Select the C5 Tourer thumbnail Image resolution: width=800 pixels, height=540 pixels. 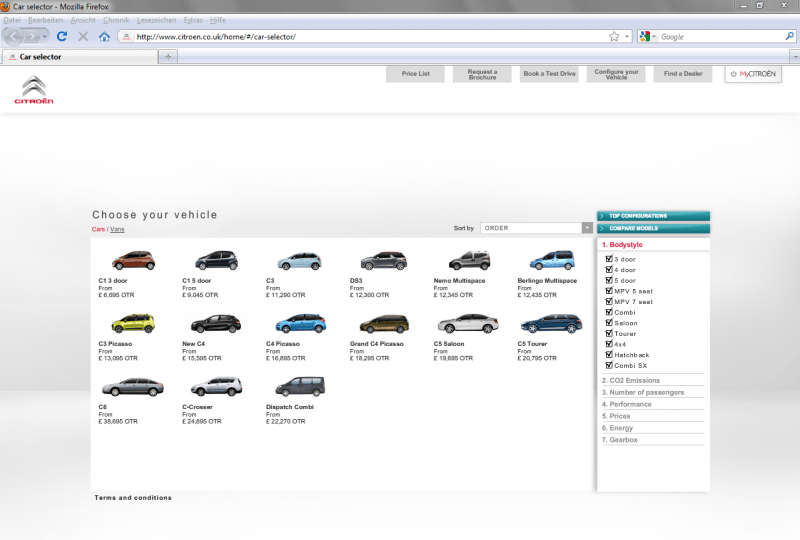pos(551,324)
